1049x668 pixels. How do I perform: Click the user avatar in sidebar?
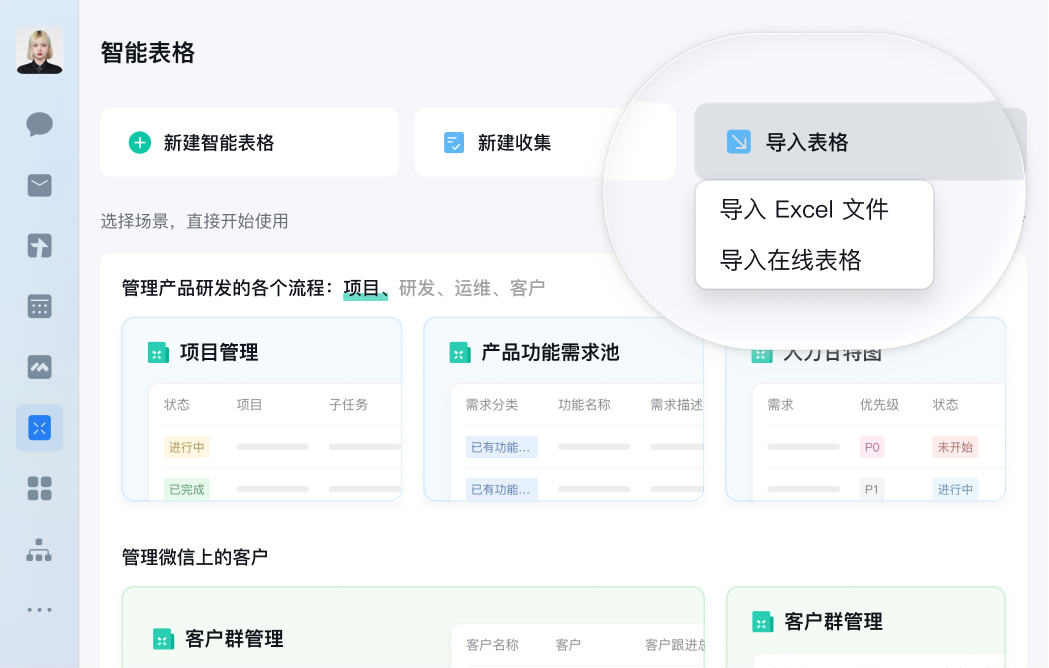coord(39,50)
